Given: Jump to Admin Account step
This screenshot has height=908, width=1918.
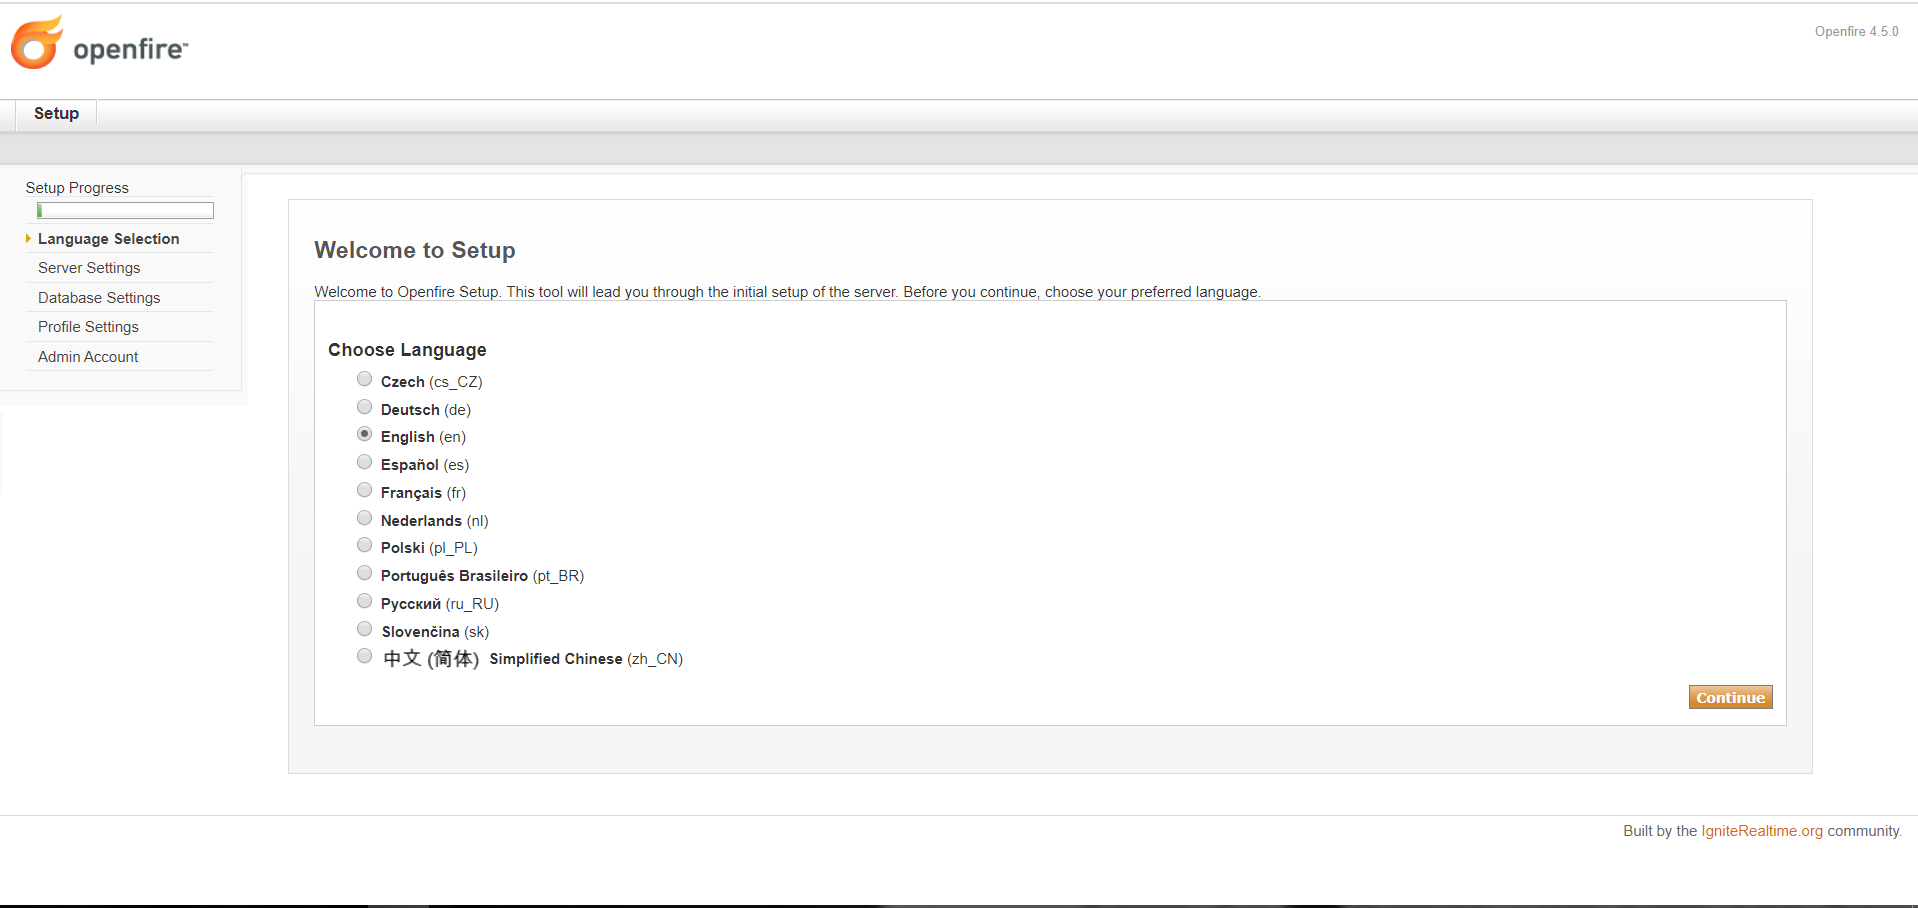Looking at the screenshot, I should (x=88, y=357).
